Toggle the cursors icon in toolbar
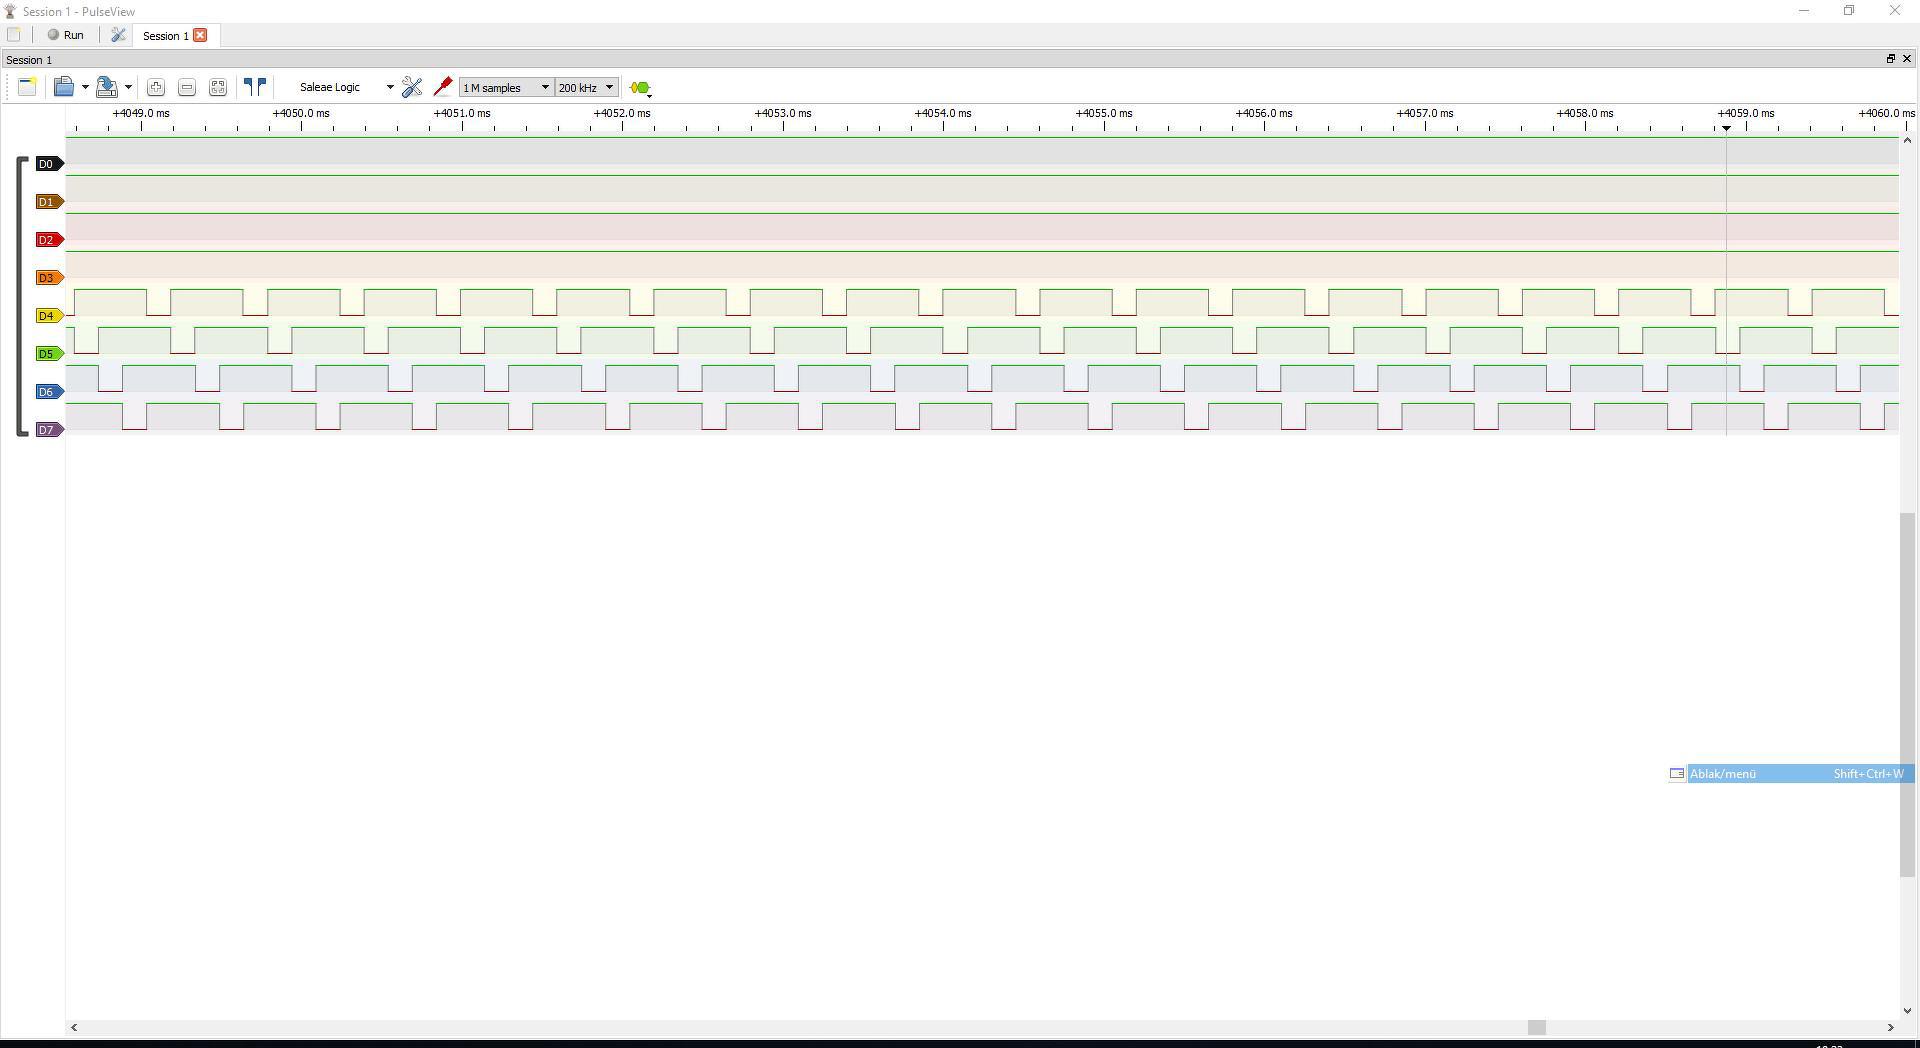 255,87
